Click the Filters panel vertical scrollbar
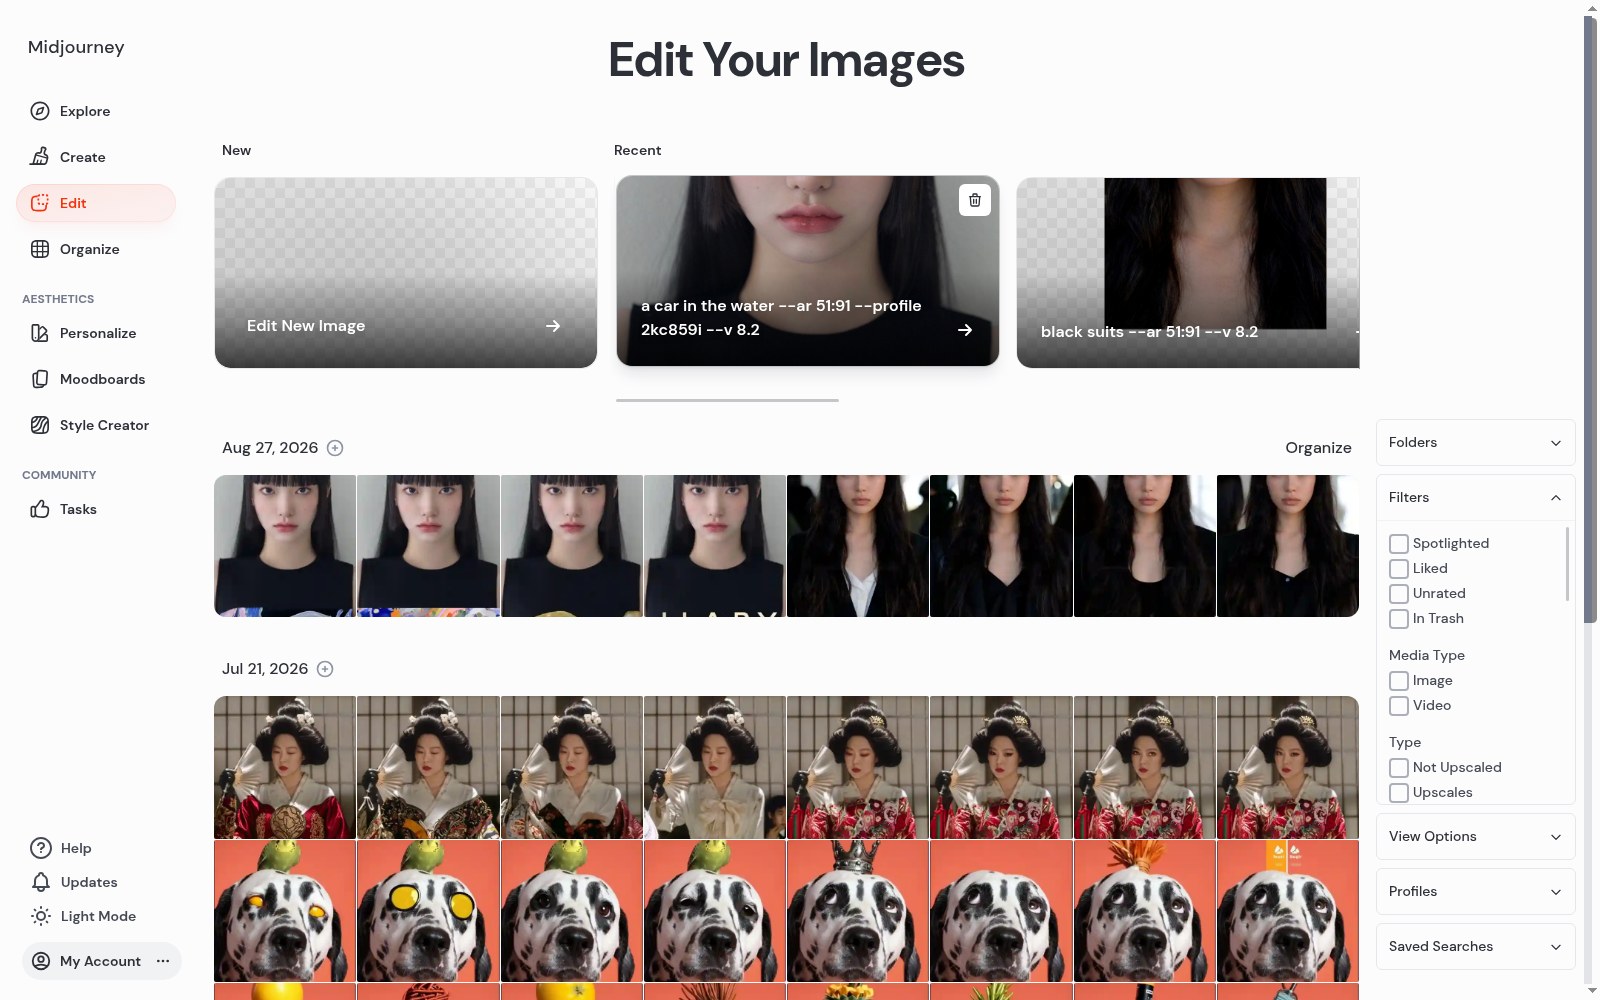1600x1000 pixels. pyautogui.click(x=1567, y=564)
